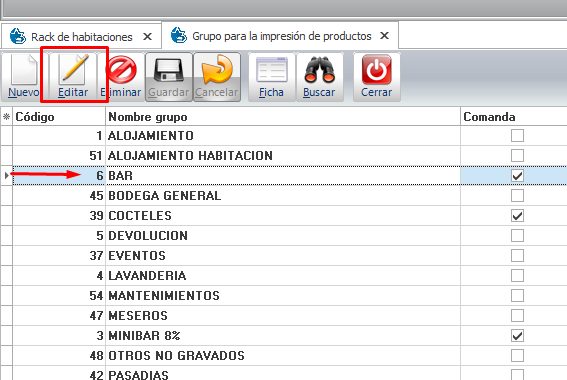The height and width of the screenshot is (380, 567).
Task: Toggle Comanda checkbox for EVENTOS
Action: [517, 256]
